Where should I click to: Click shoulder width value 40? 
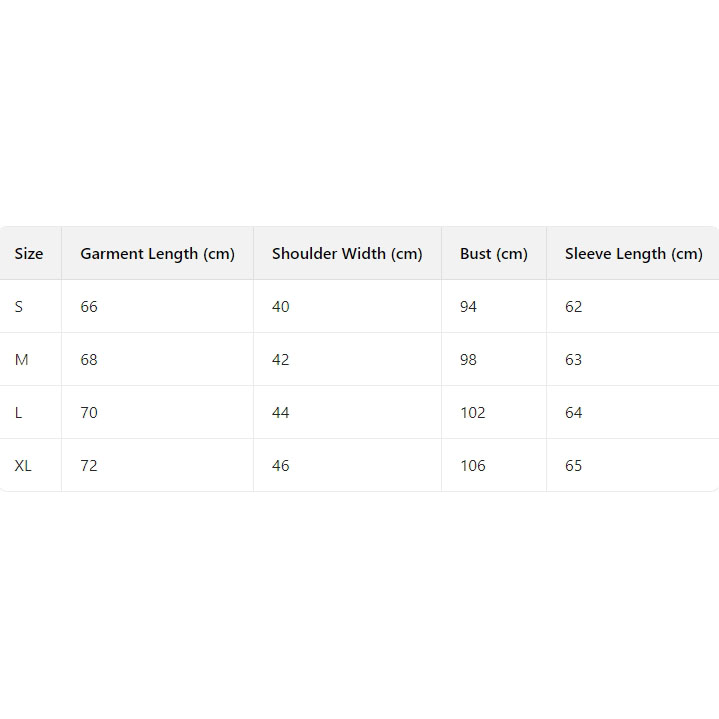280,307
